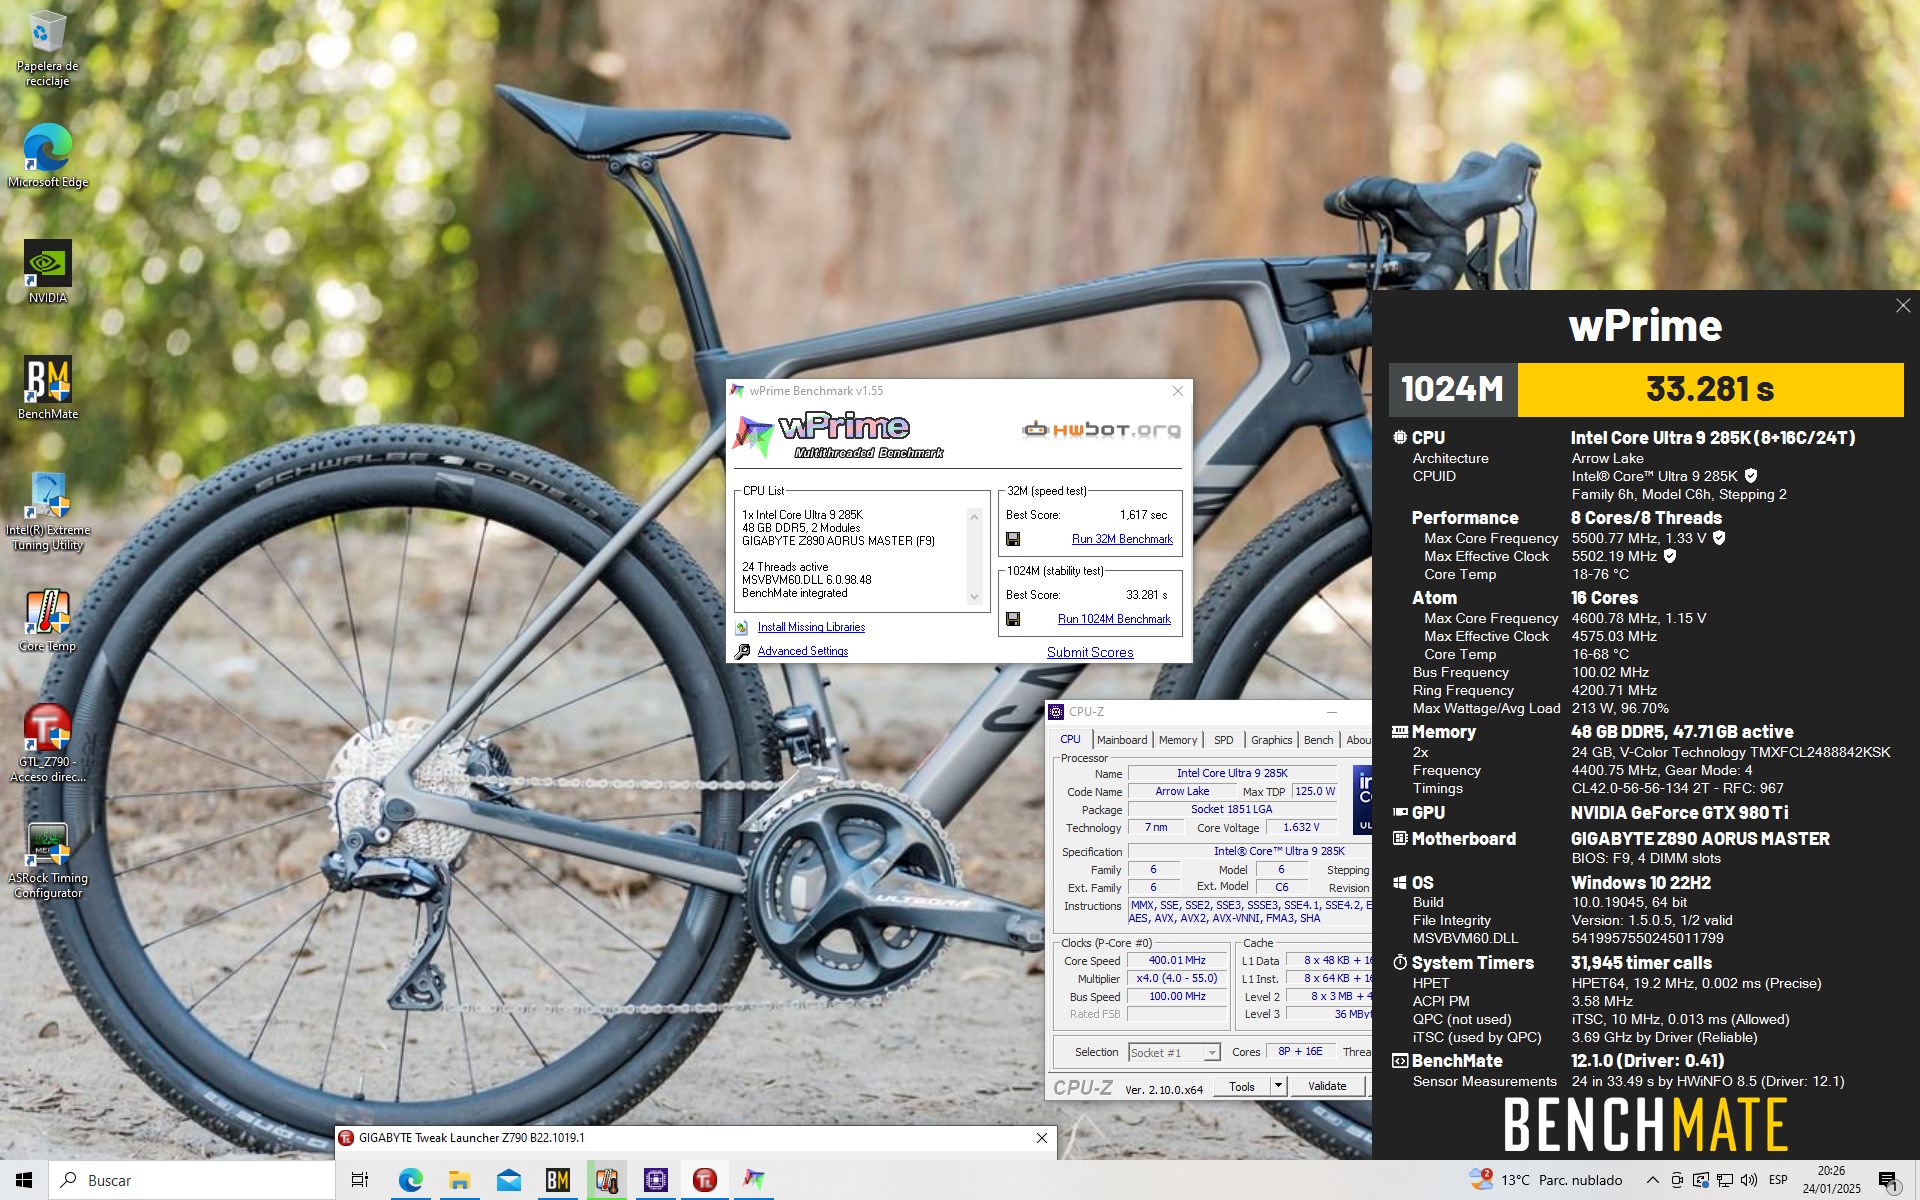
Task: Click the Install Missing Libraries link
Action: pyautogui.click(x=811, y=627)
